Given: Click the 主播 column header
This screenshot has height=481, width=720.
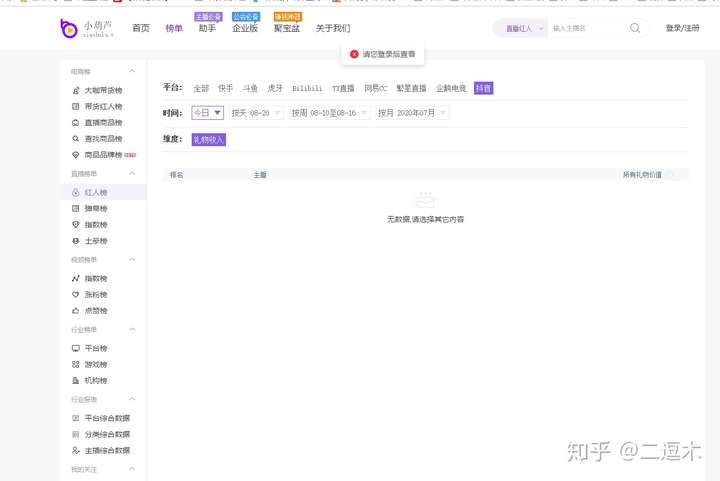Looking at the screenshot, I should point(260,175).
